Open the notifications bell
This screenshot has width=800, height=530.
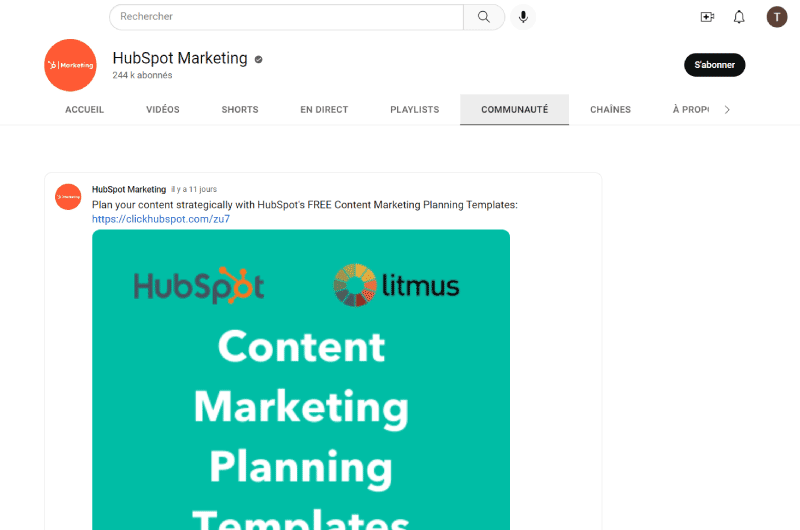click(739, 17)
